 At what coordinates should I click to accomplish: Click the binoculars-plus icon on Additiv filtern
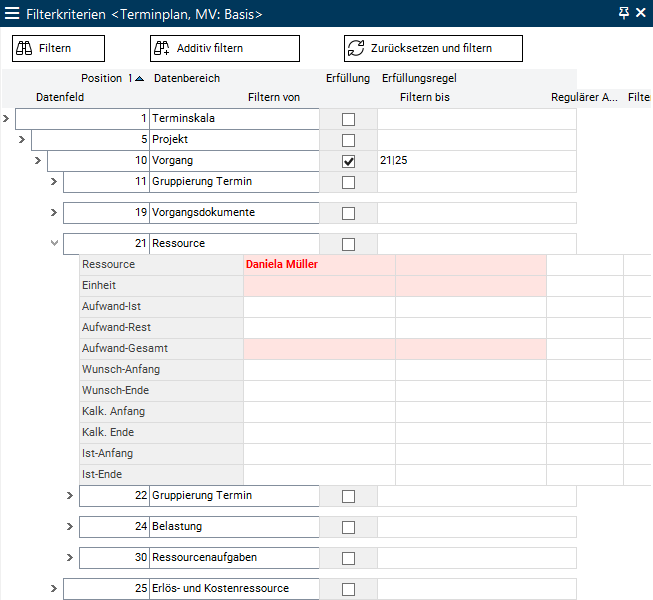tap(162, 48)
